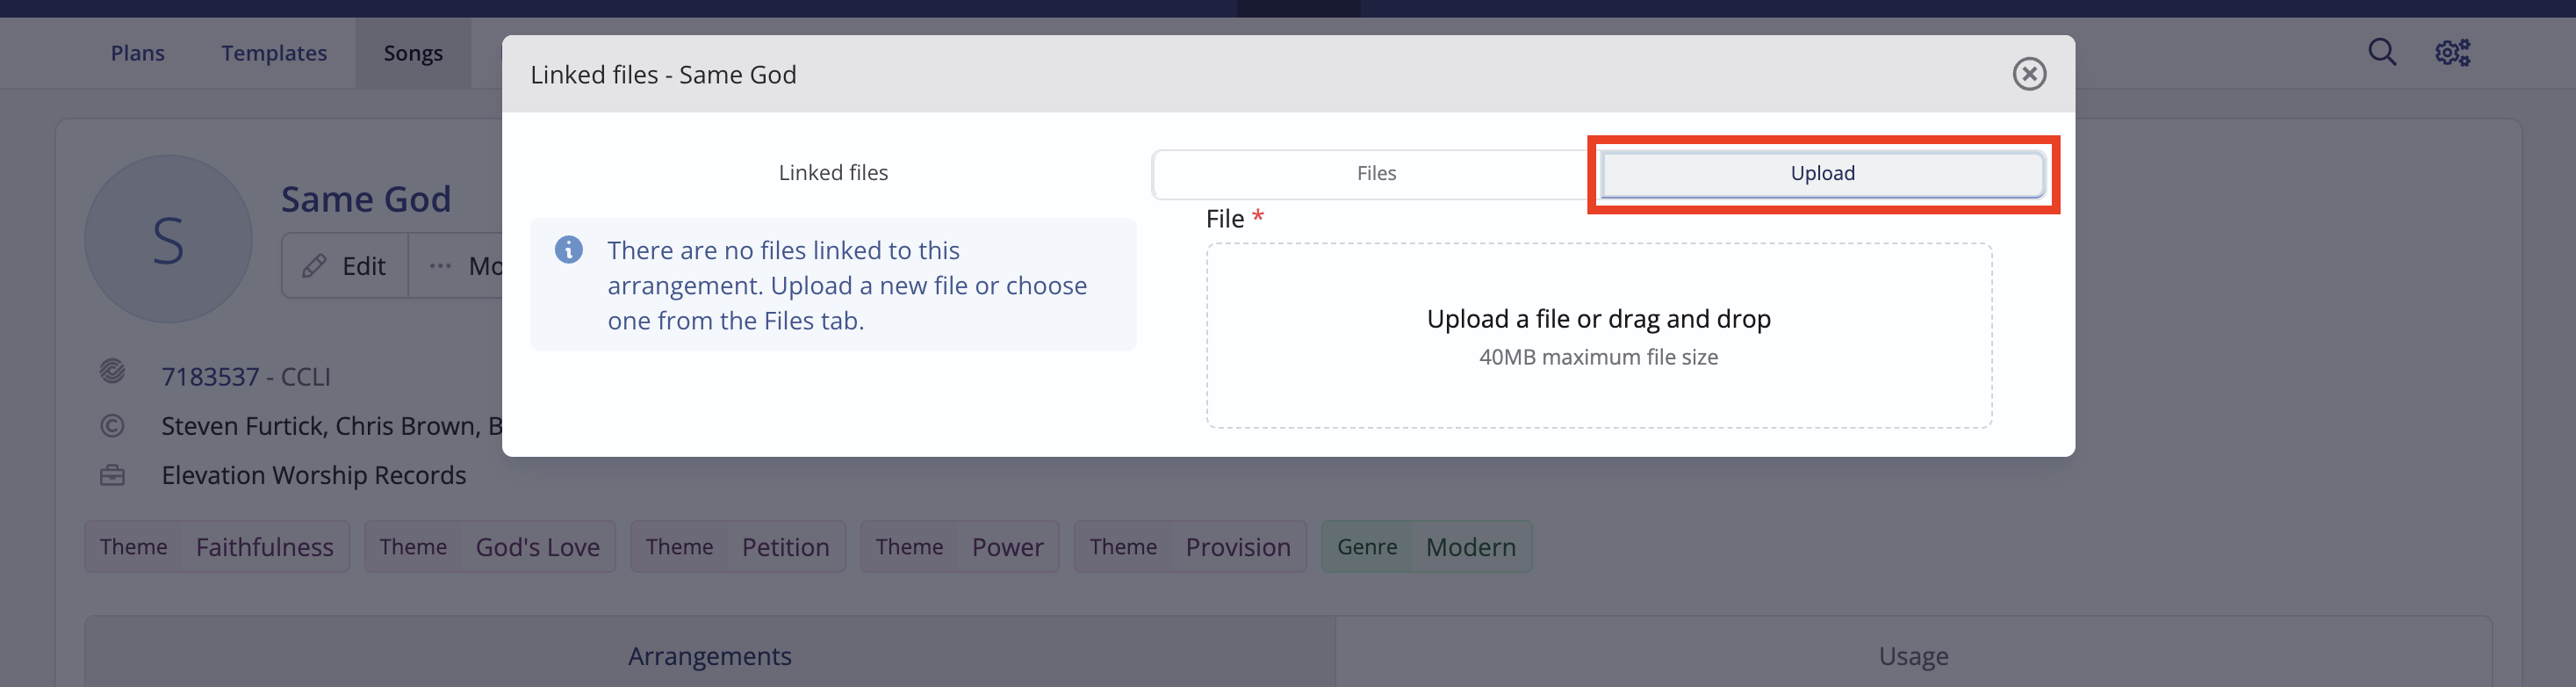Viewport: 2576px width, 687px height.
Task: Click the File required field label
Action: coord(1235,219)
